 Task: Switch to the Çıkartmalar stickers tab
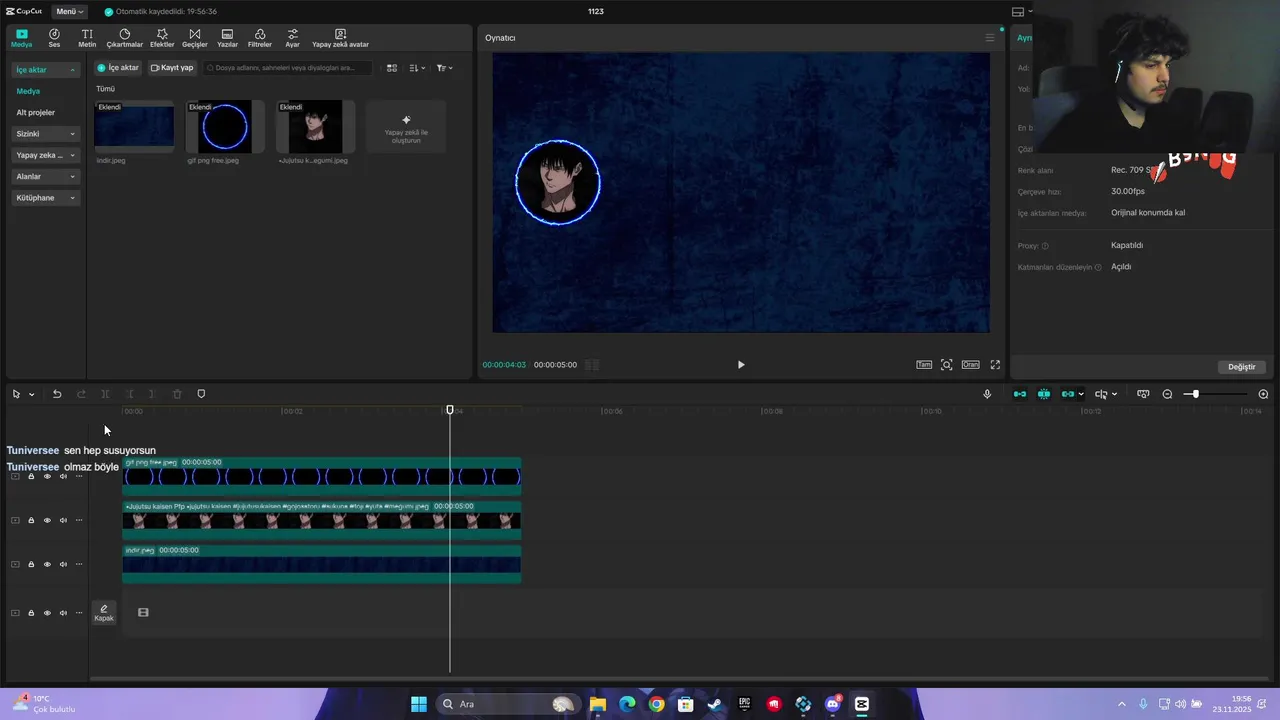(x=125, y=38)
